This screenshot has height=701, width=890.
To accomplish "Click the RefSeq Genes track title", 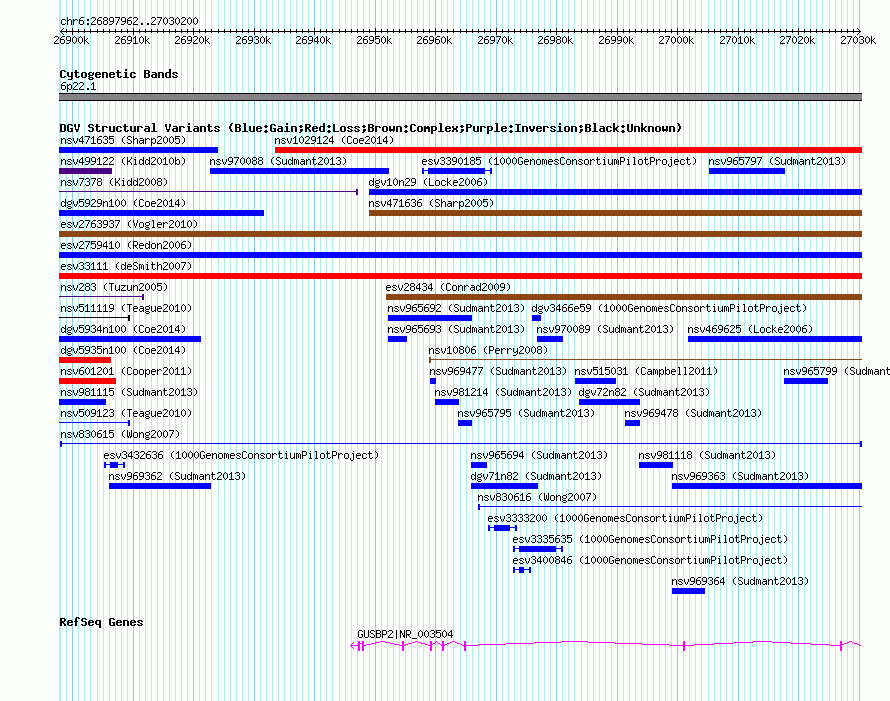I will coord(101,622).
